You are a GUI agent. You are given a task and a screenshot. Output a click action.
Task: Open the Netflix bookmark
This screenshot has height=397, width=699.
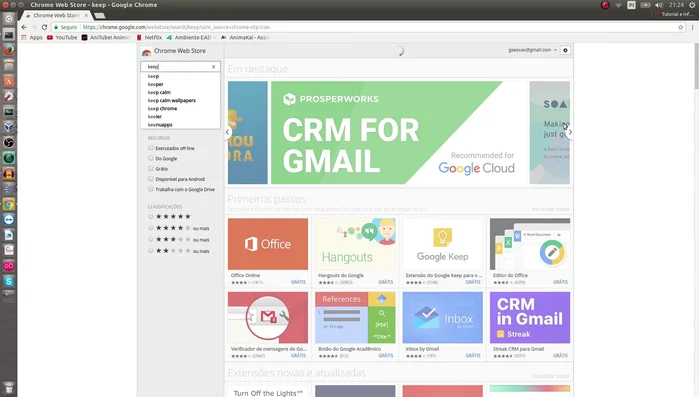click(149, 37)
